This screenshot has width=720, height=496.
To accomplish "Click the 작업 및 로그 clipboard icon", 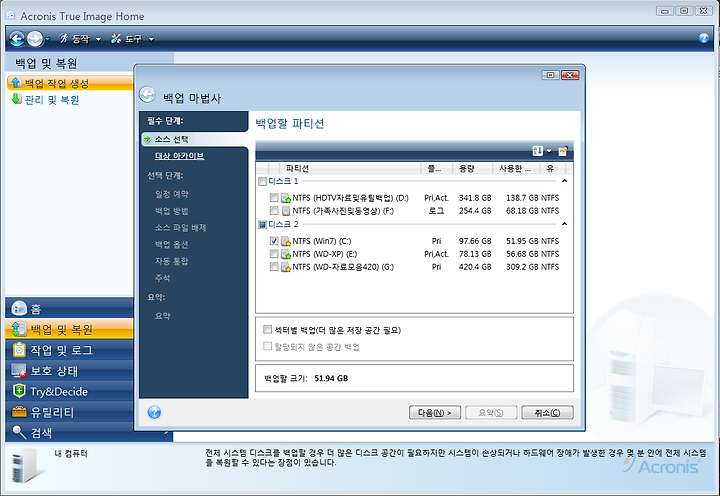I will 19,350.
